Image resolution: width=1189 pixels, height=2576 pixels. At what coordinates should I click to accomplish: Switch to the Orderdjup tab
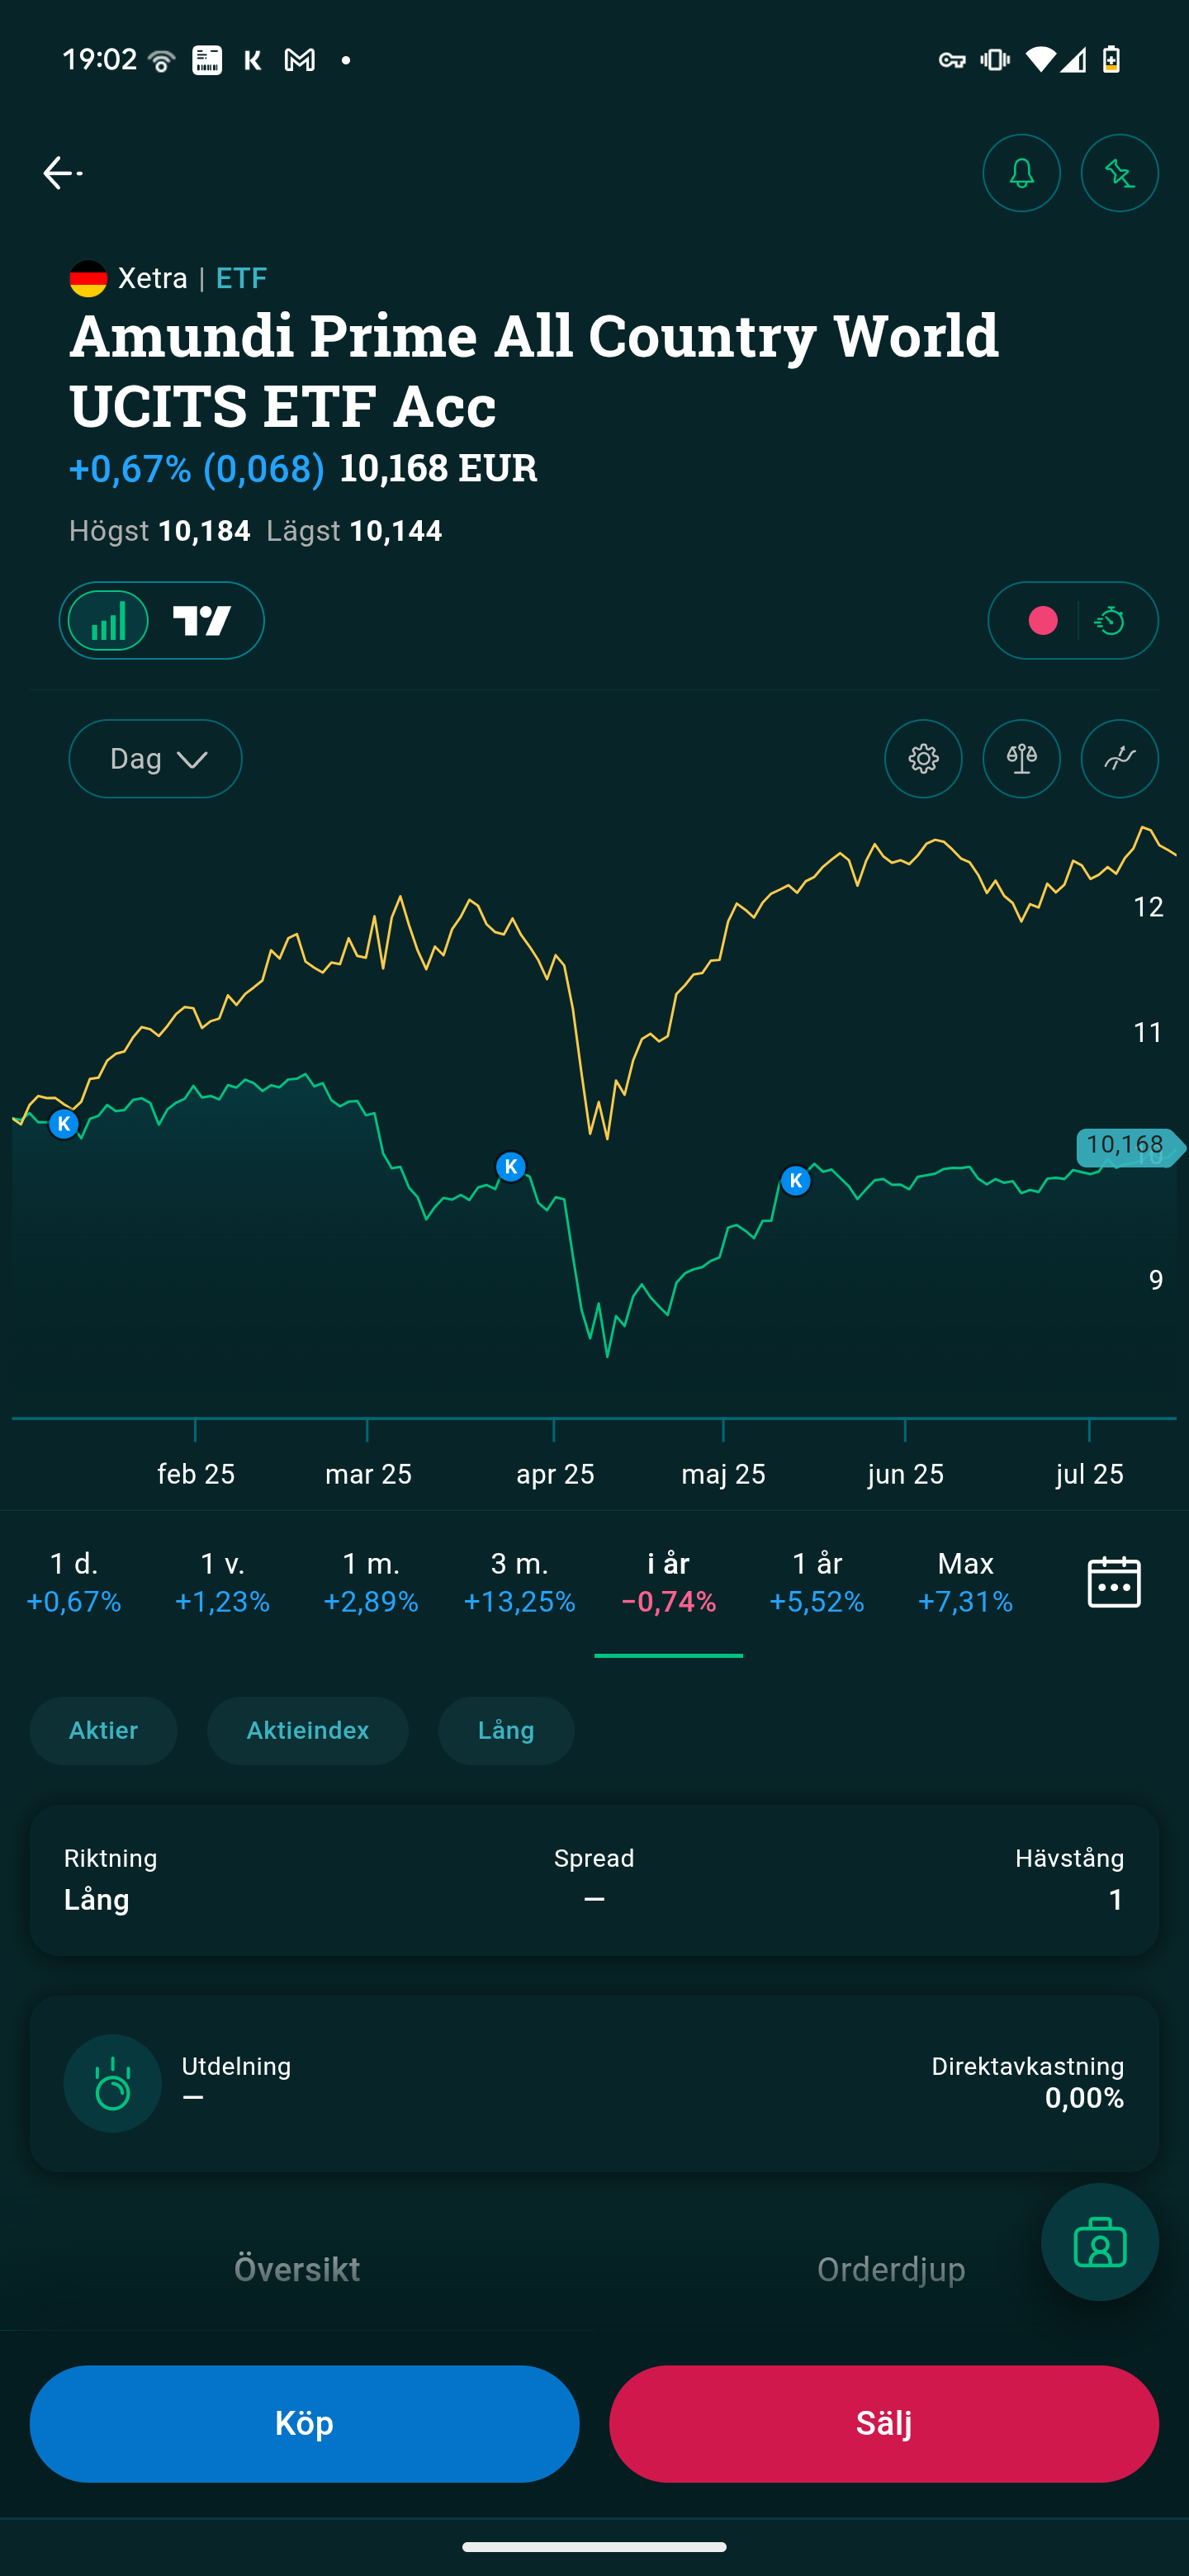890,2270
